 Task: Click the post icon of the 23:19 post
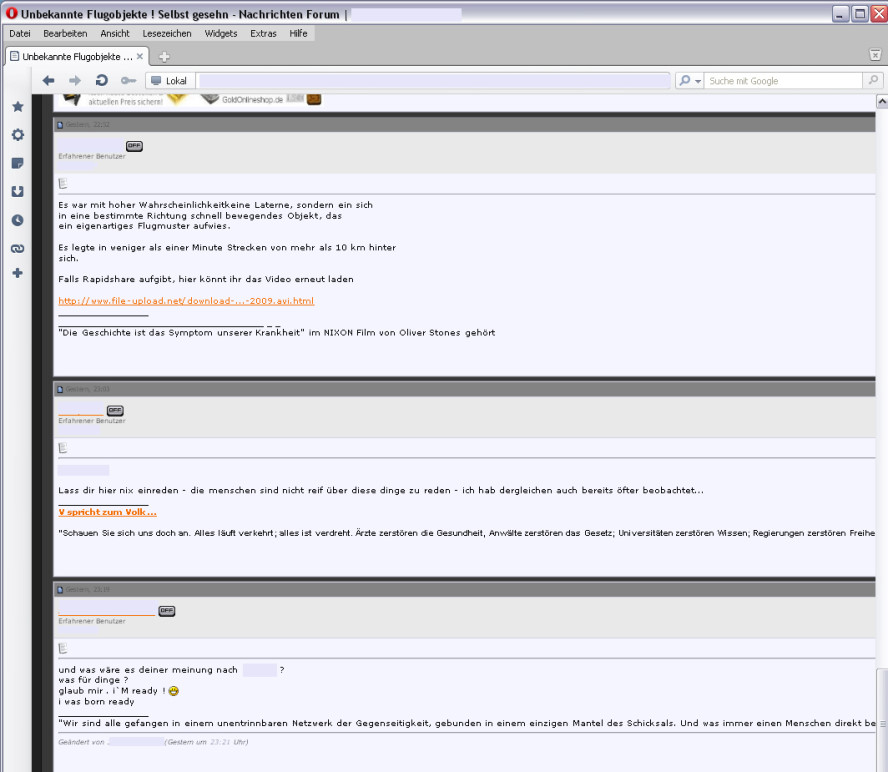tap(60, 590)
